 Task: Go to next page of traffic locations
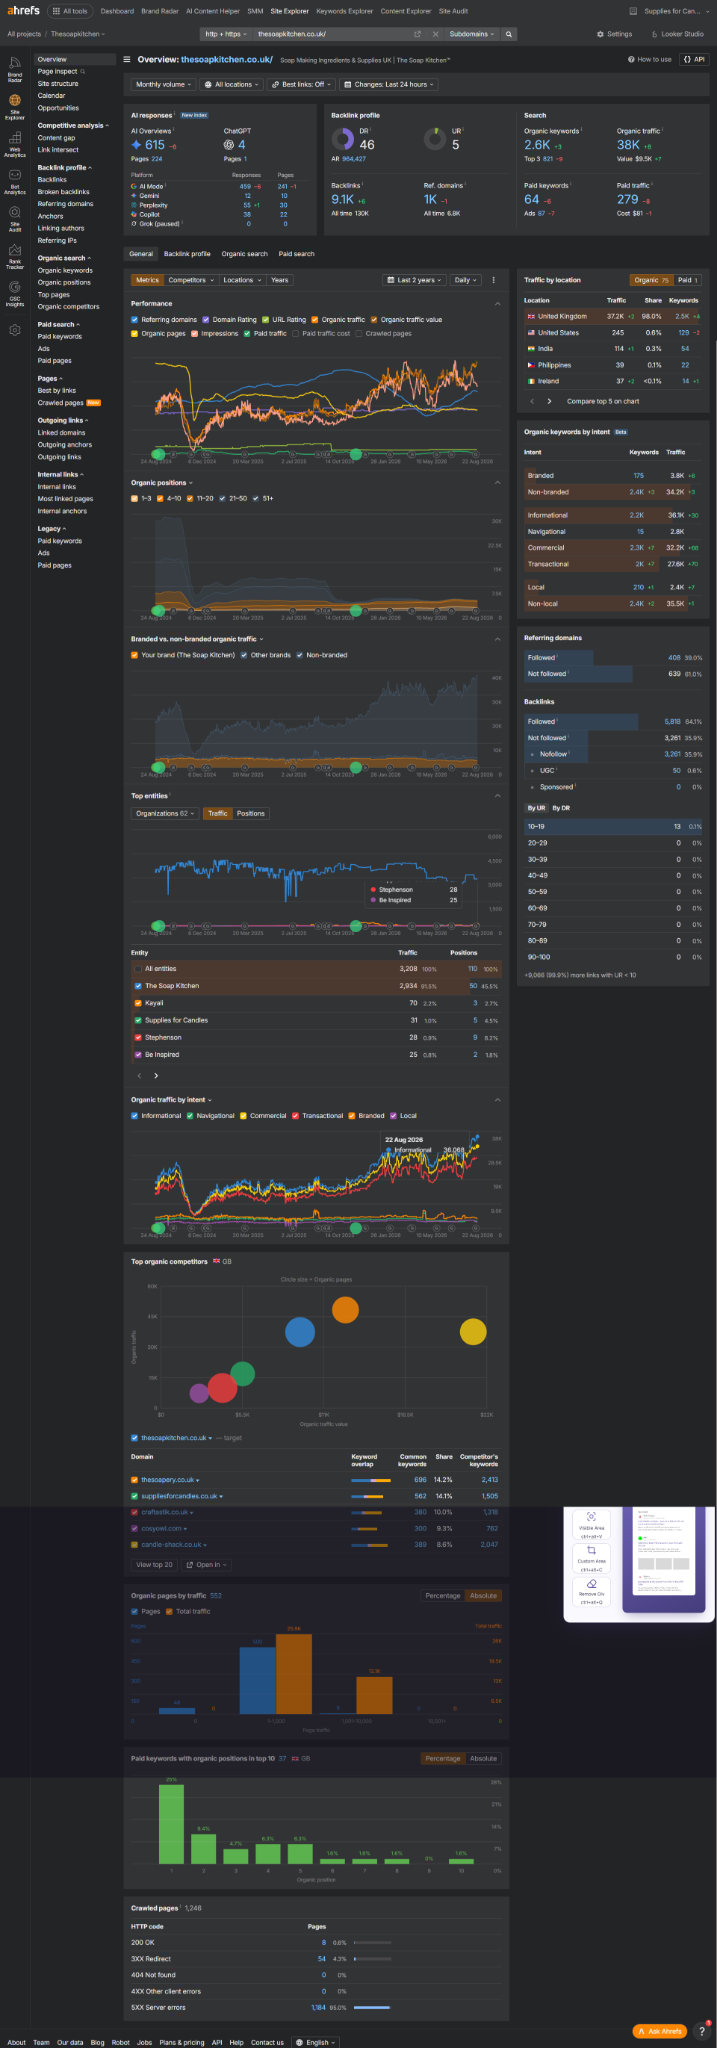point(549,401)
